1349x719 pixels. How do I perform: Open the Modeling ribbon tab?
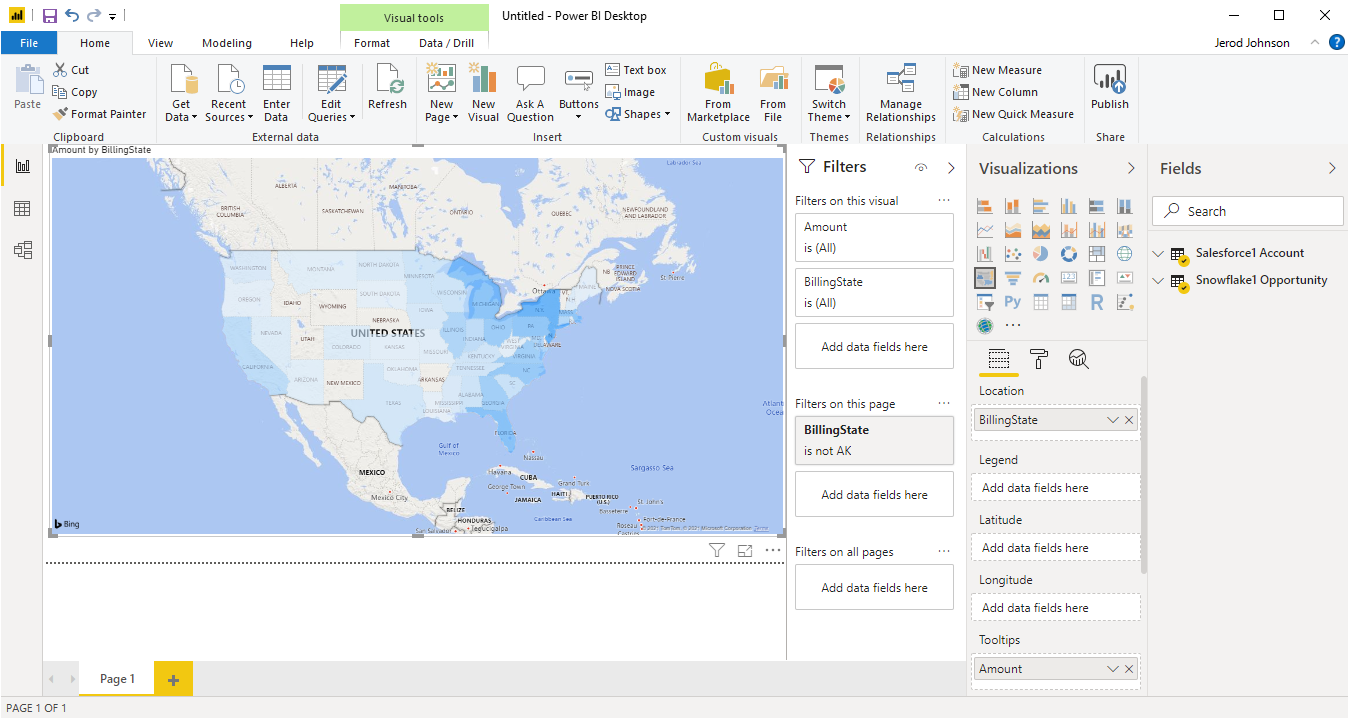(x=227, y=43)
